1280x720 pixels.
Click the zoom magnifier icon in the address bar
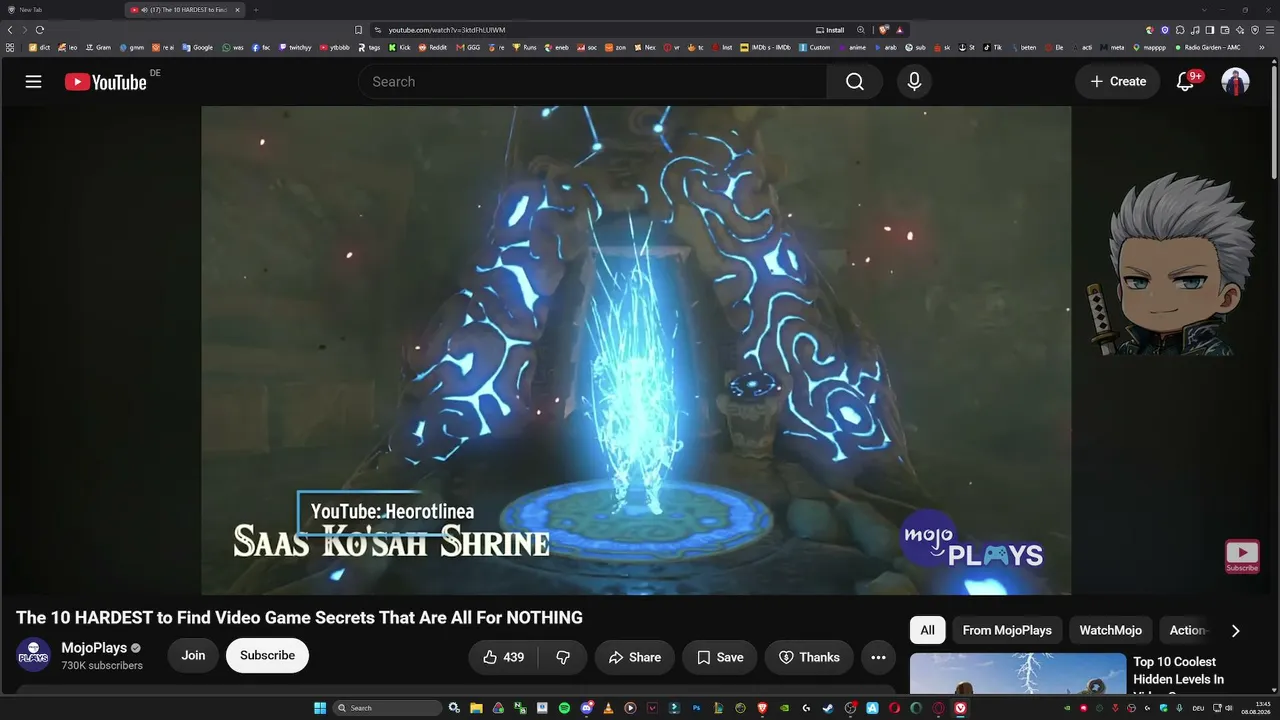[x=861, y=30]
